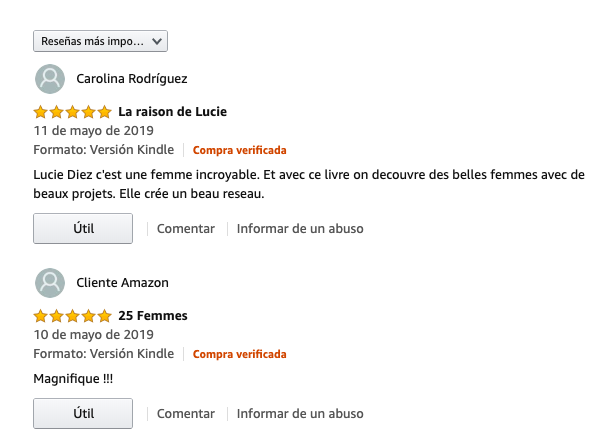This screenshot has width=616, height=445.
Task: Click Comentar under the 'Magnifique !!!' review
Action: (x=186, y=414)
